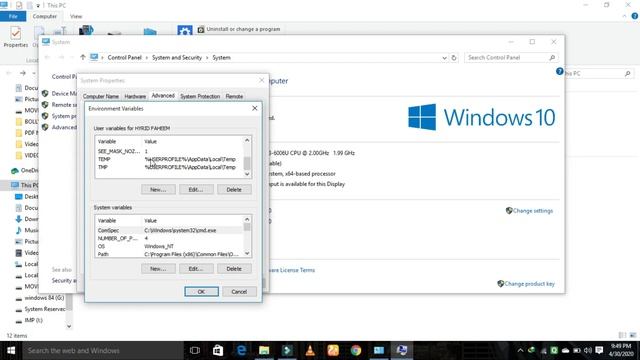Switch to Remote tab
Viewport: 640px width, 360px height.
click(x=234, y=96)
